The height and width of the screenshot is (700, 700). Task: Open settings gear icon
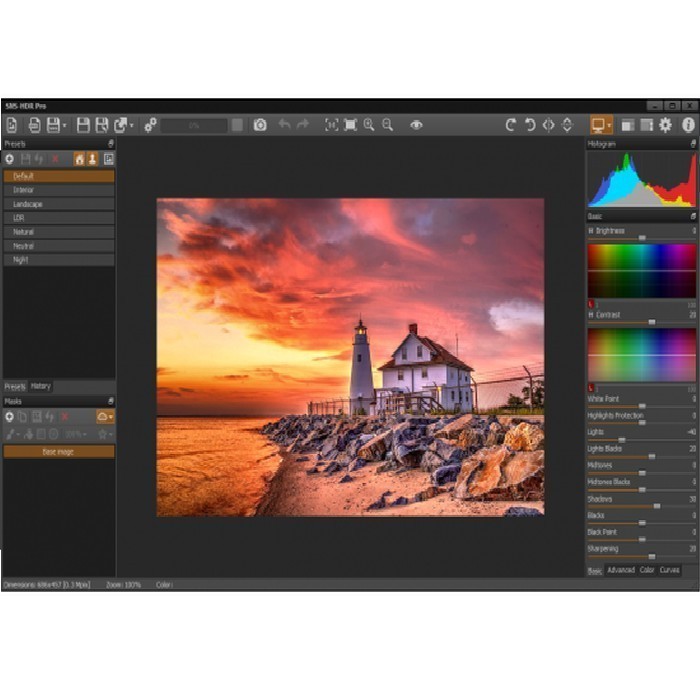(665, 125)
